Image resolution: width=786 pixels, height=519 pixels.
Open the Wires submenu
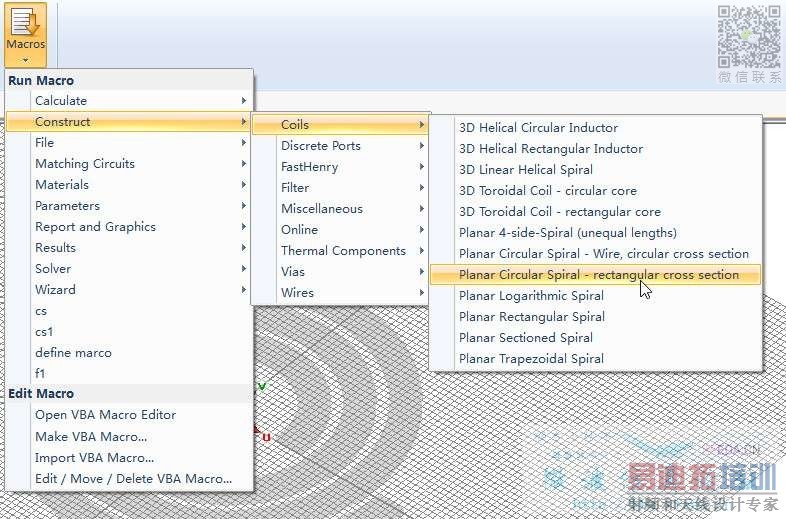pyautogui.click(x=340, y=293)
